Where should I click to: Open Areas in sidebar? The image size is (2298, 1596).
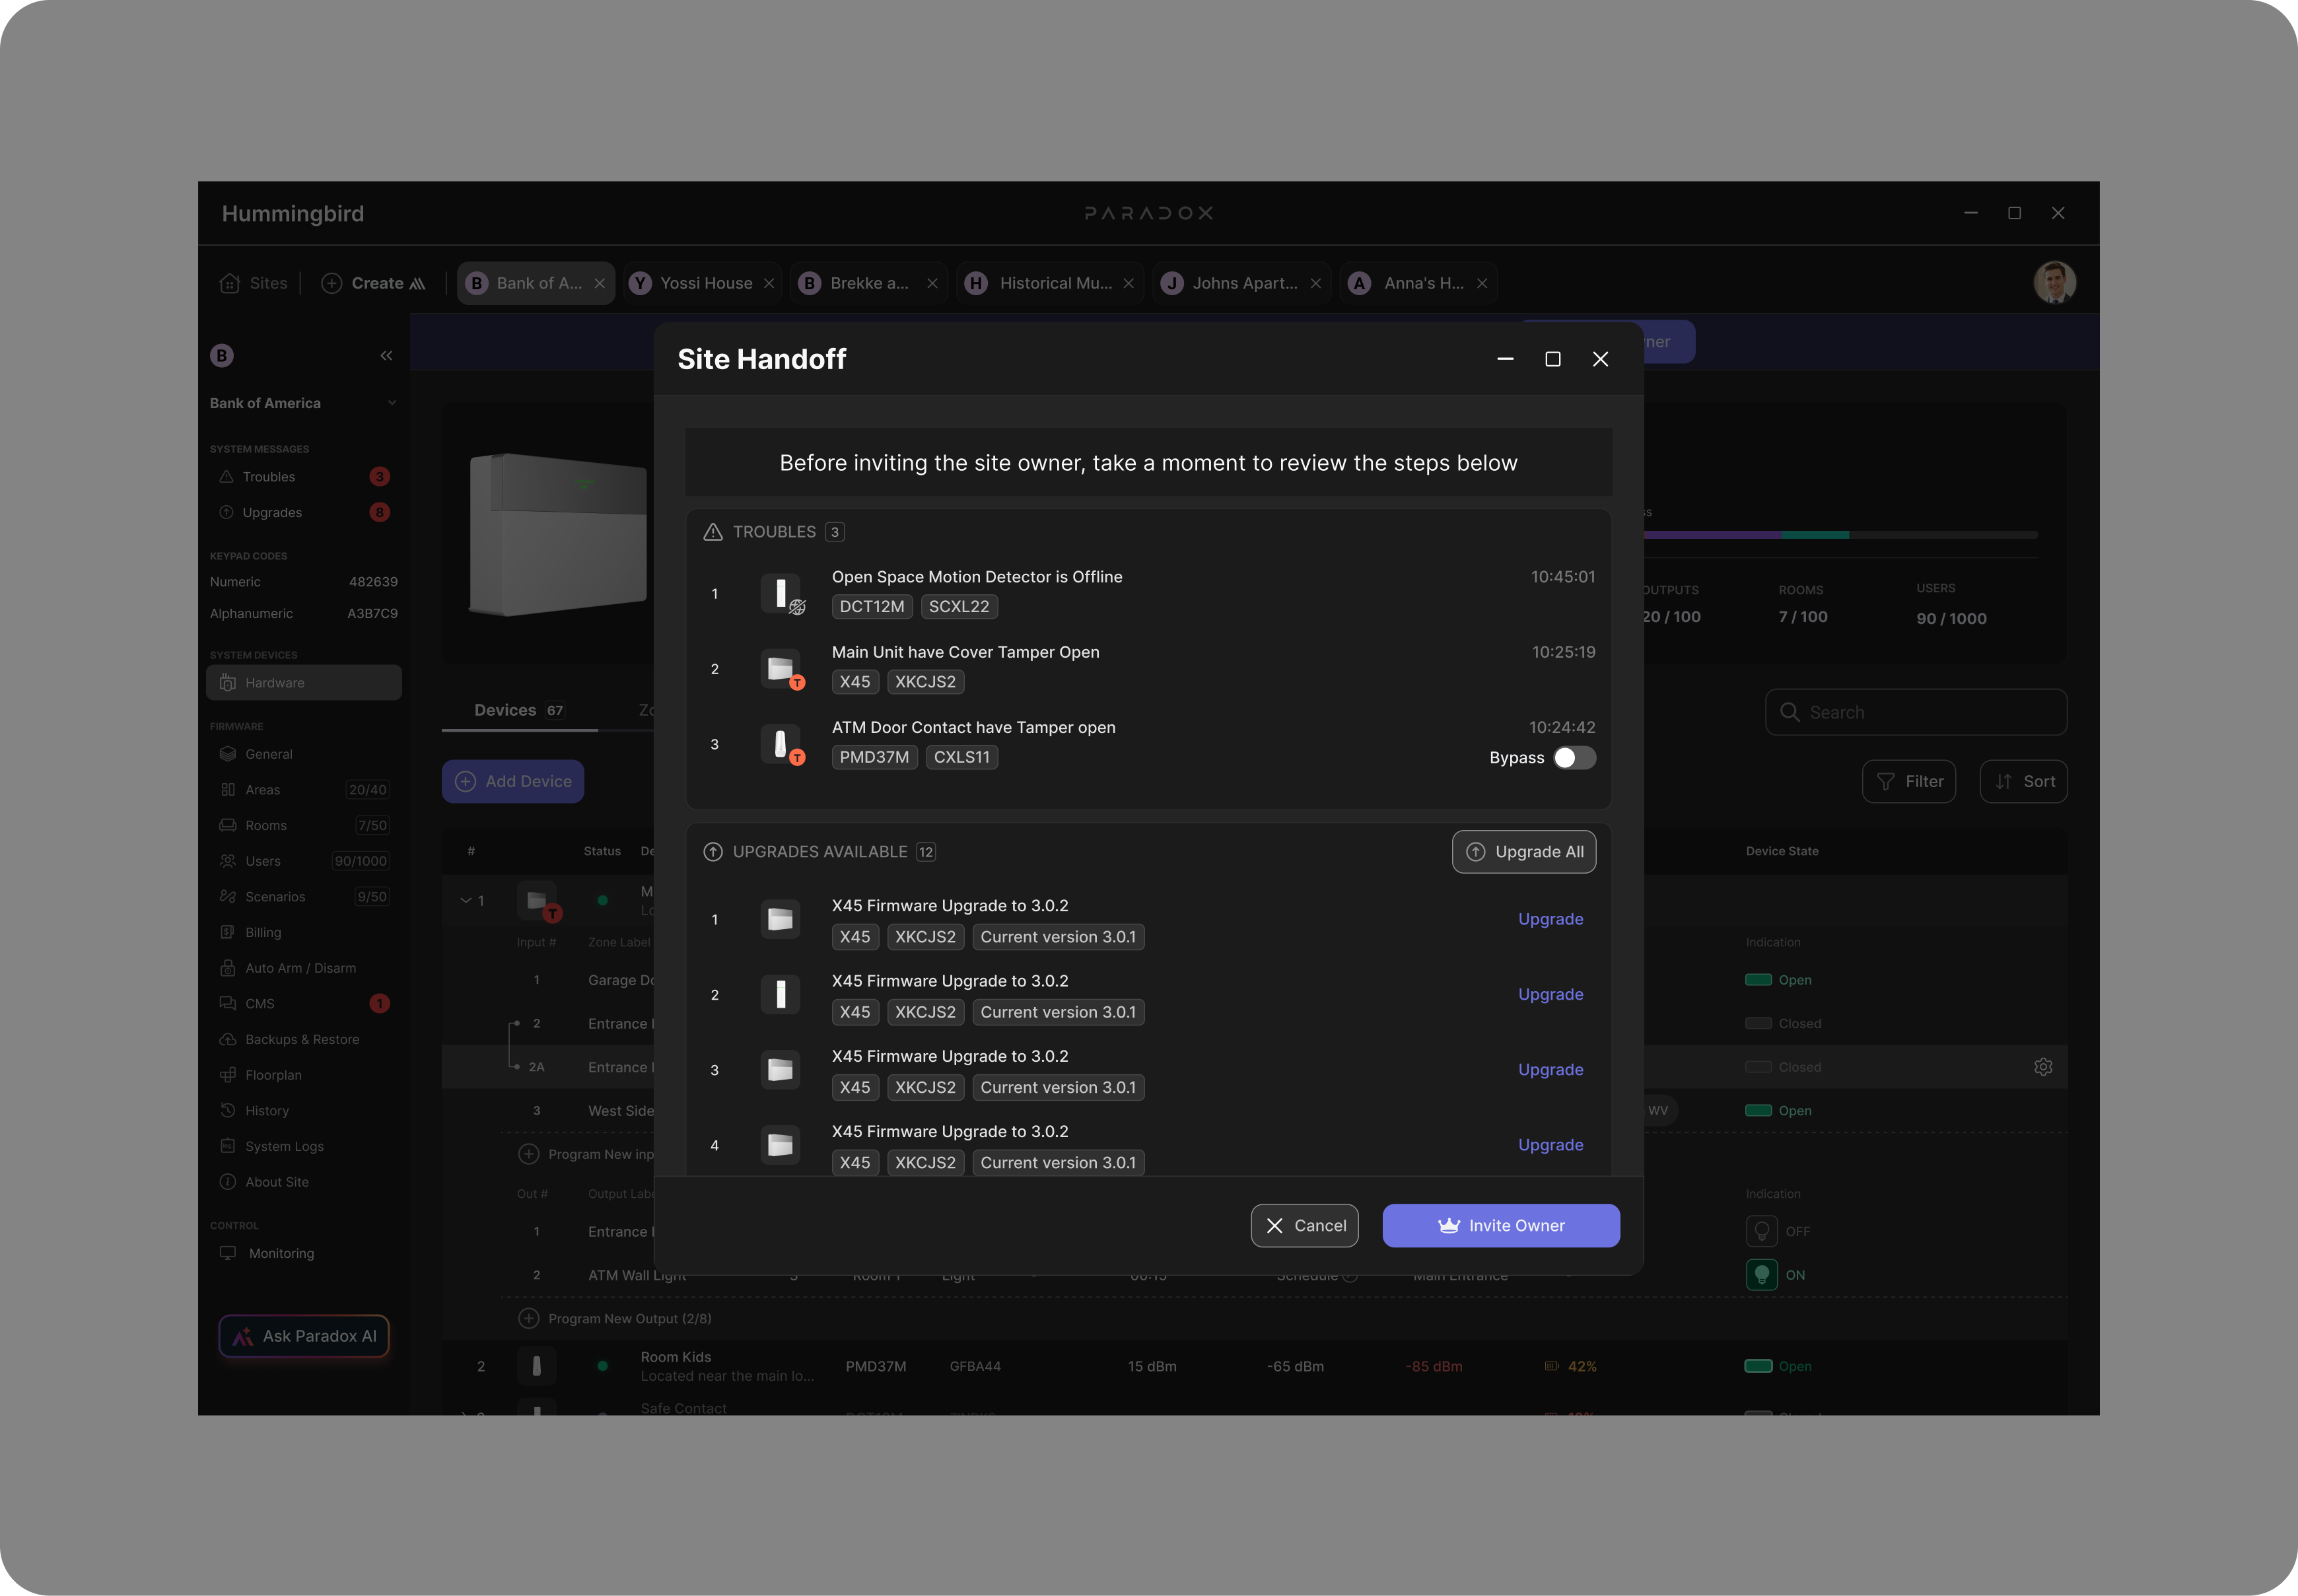(303, 790)
